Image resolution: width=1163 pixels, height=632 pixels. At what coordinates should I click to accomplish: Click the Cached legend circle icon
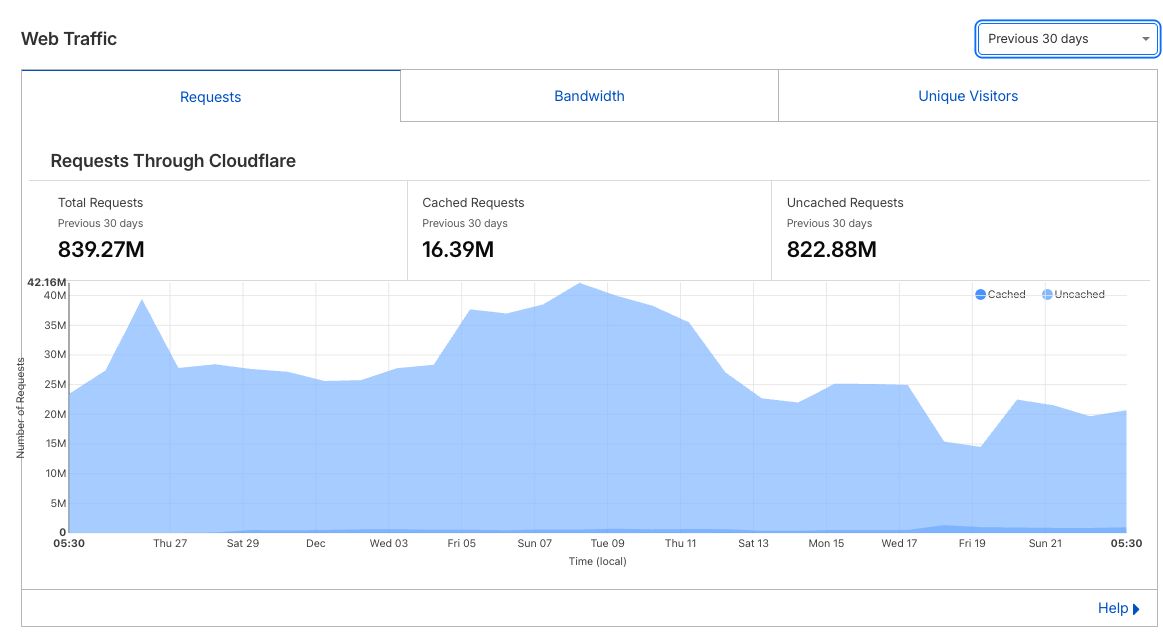[981, 294]
